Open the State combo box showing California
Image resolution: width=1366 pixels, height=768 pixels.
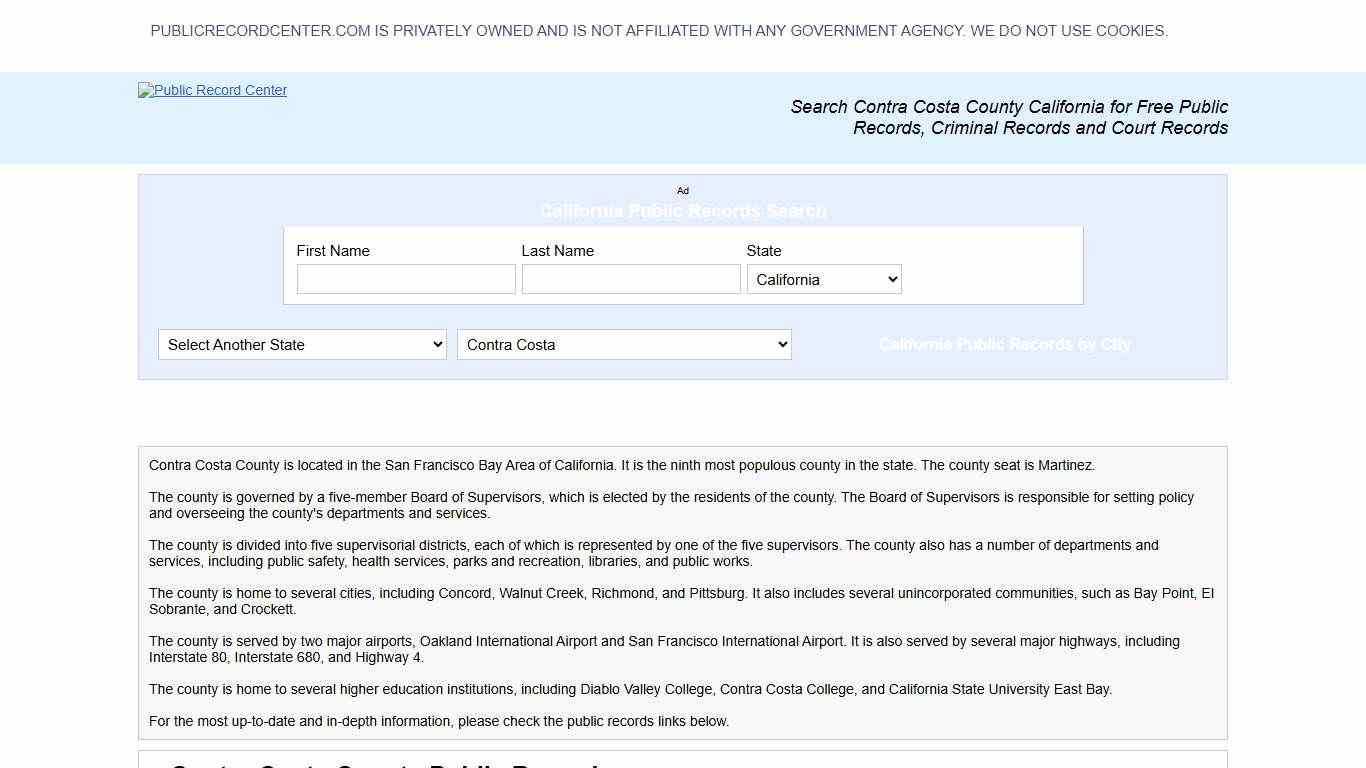823,279
